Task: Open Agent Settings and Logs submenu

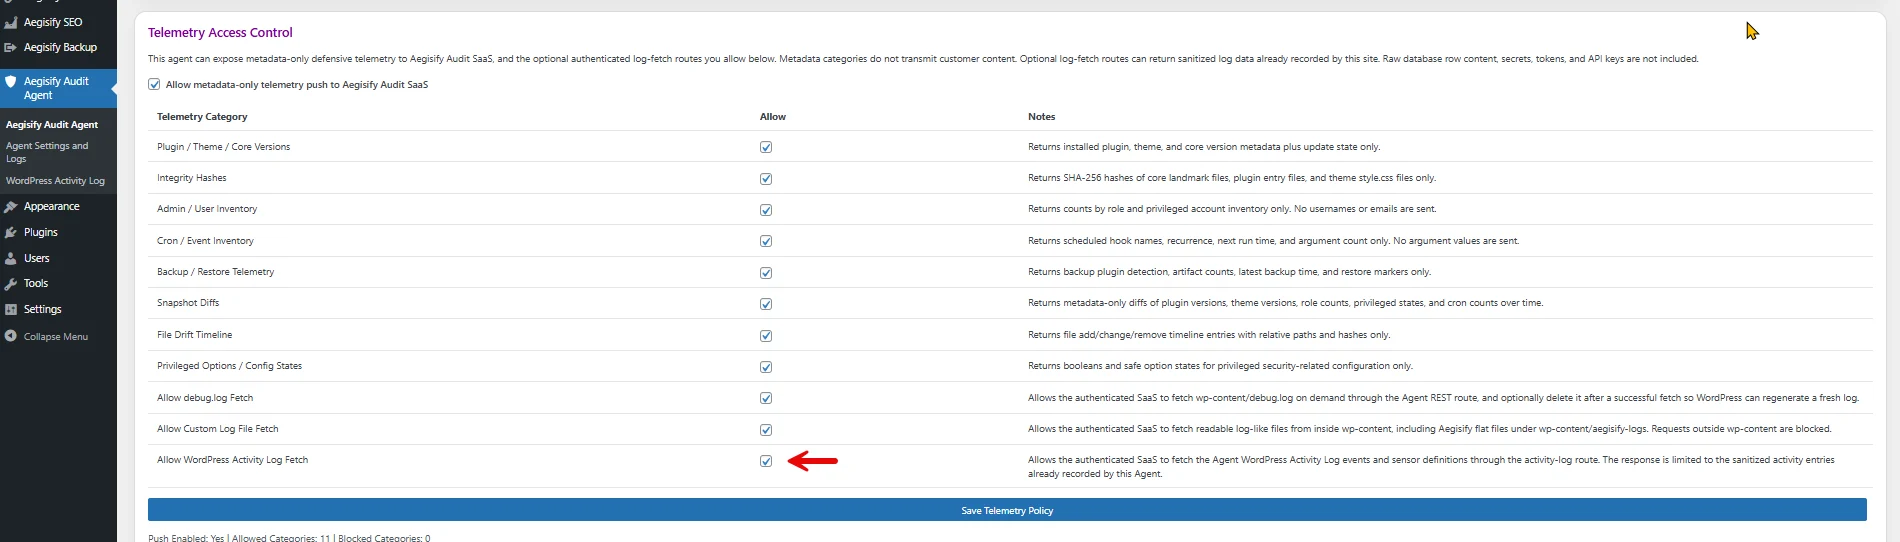Action: coord(47,152)
